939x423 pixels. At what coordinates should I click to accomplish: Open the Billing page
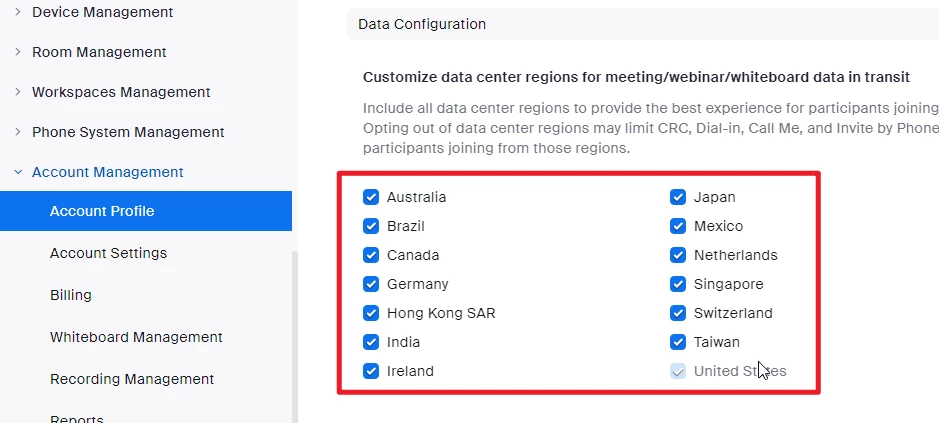coord(71,295)
